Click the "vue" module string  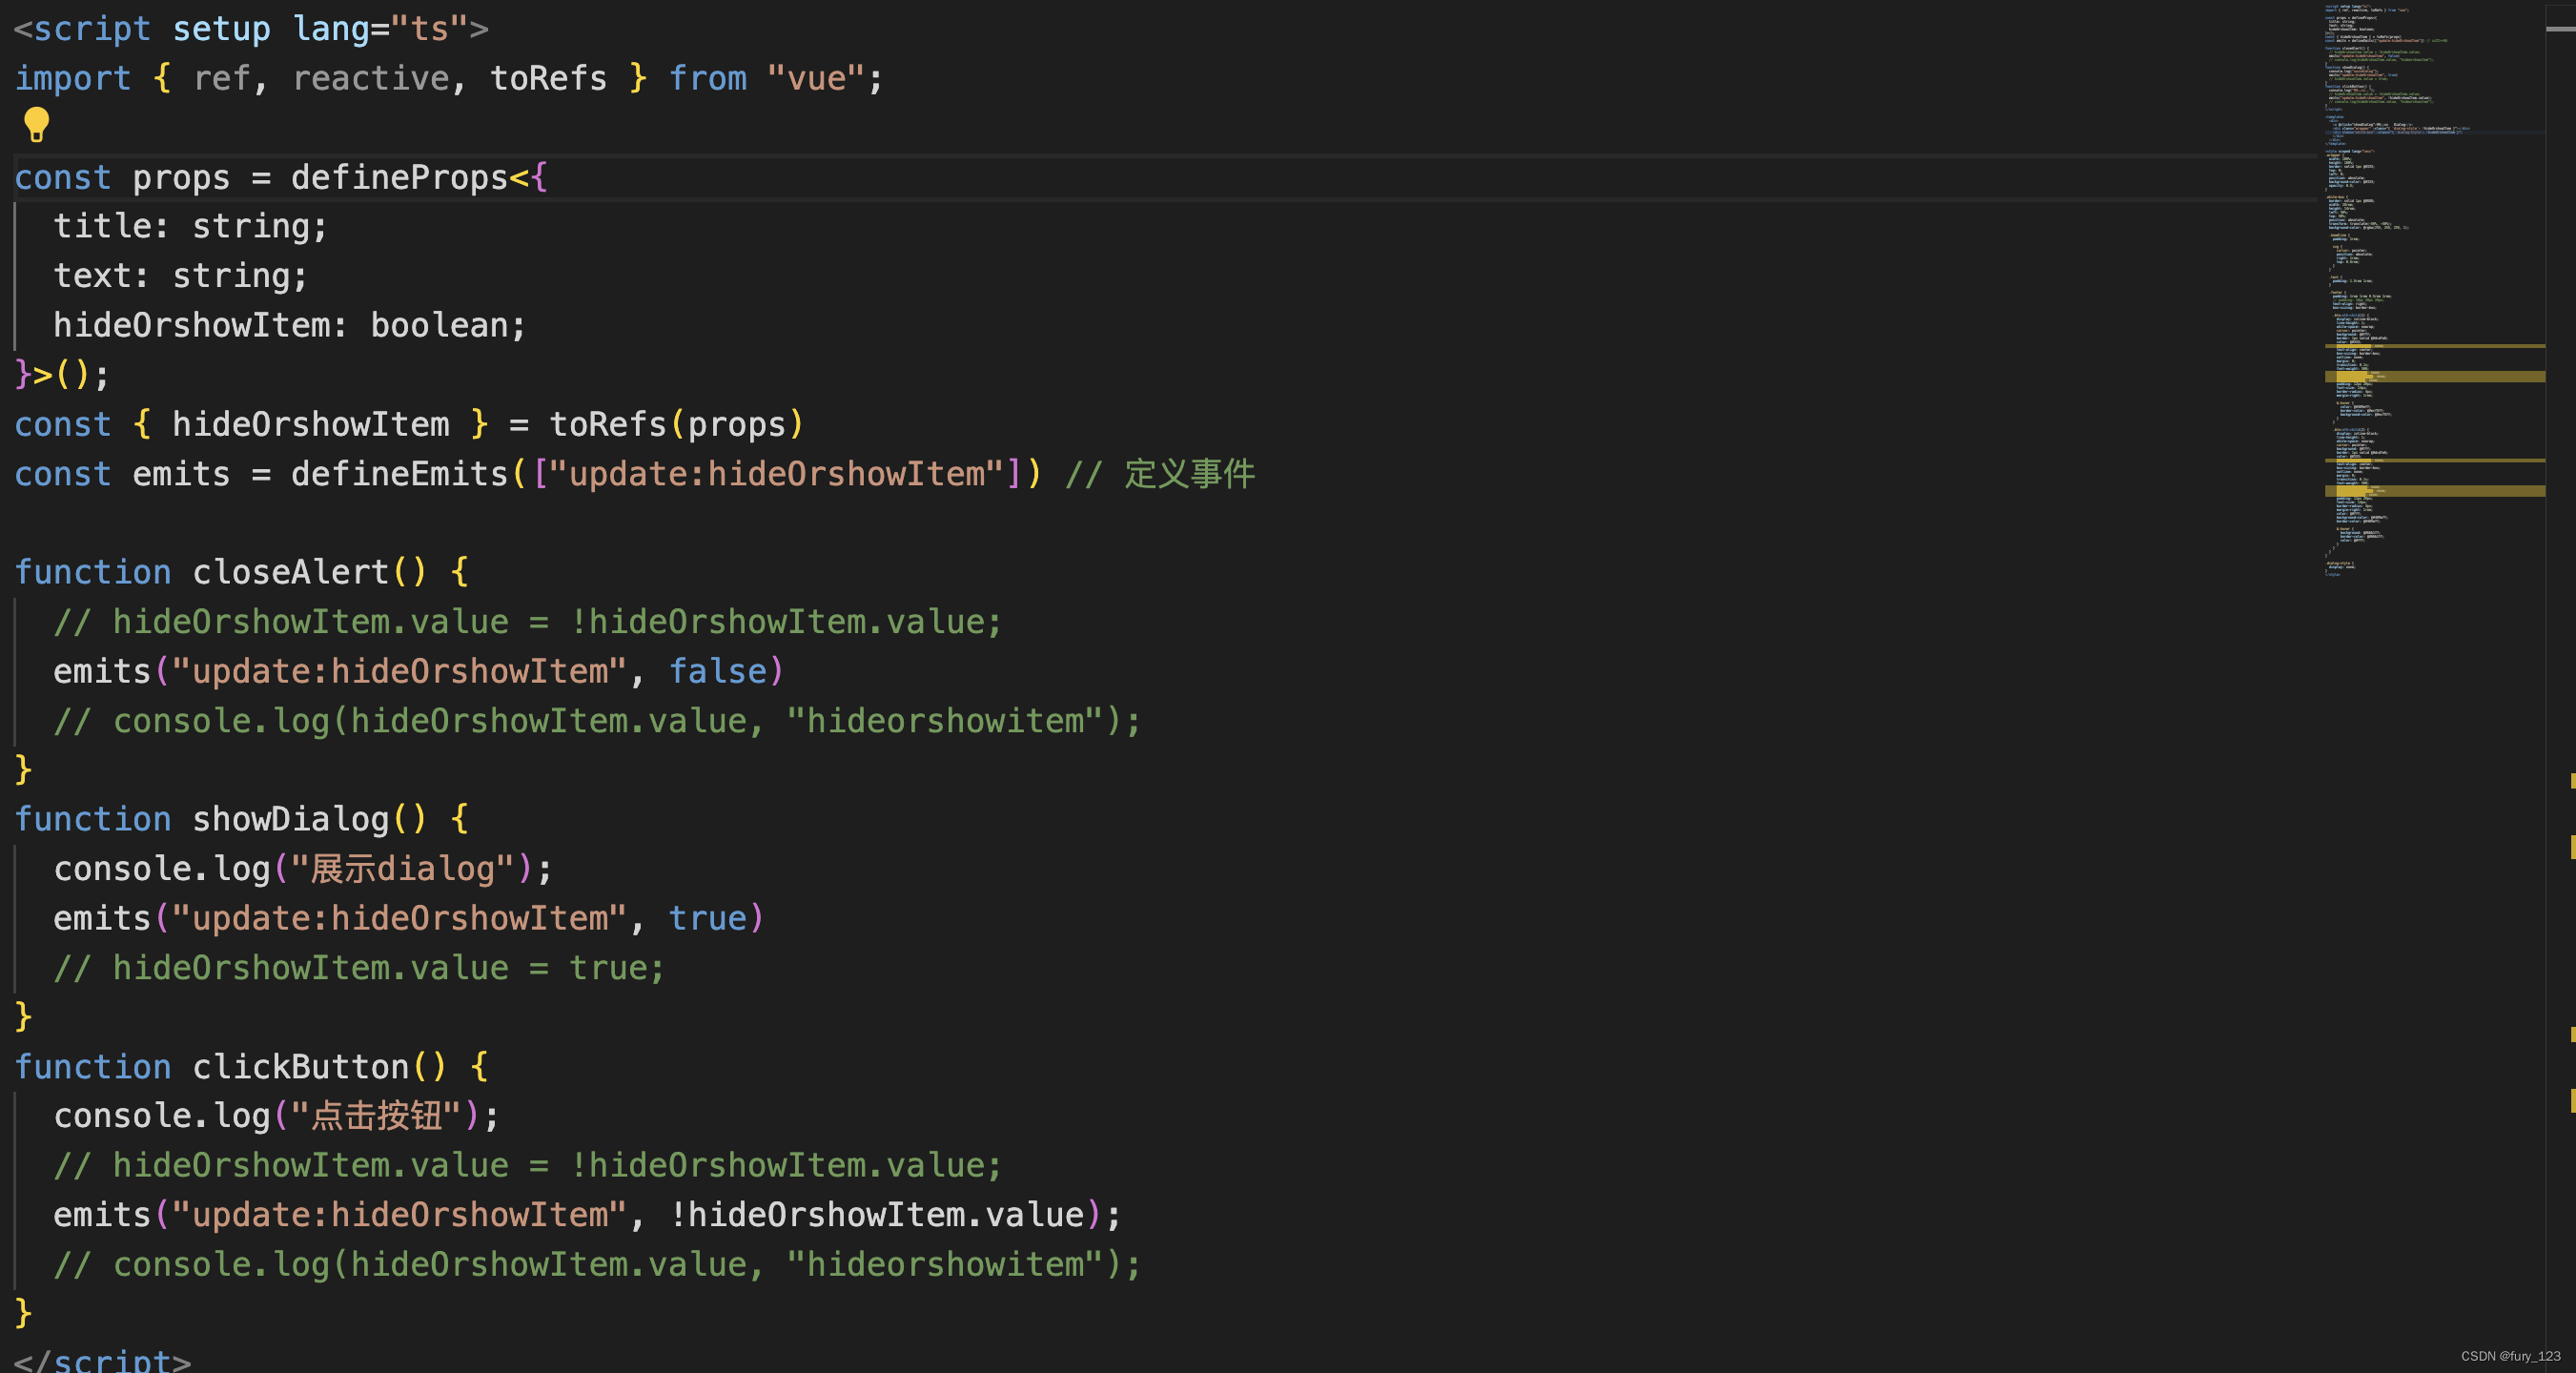815,78
